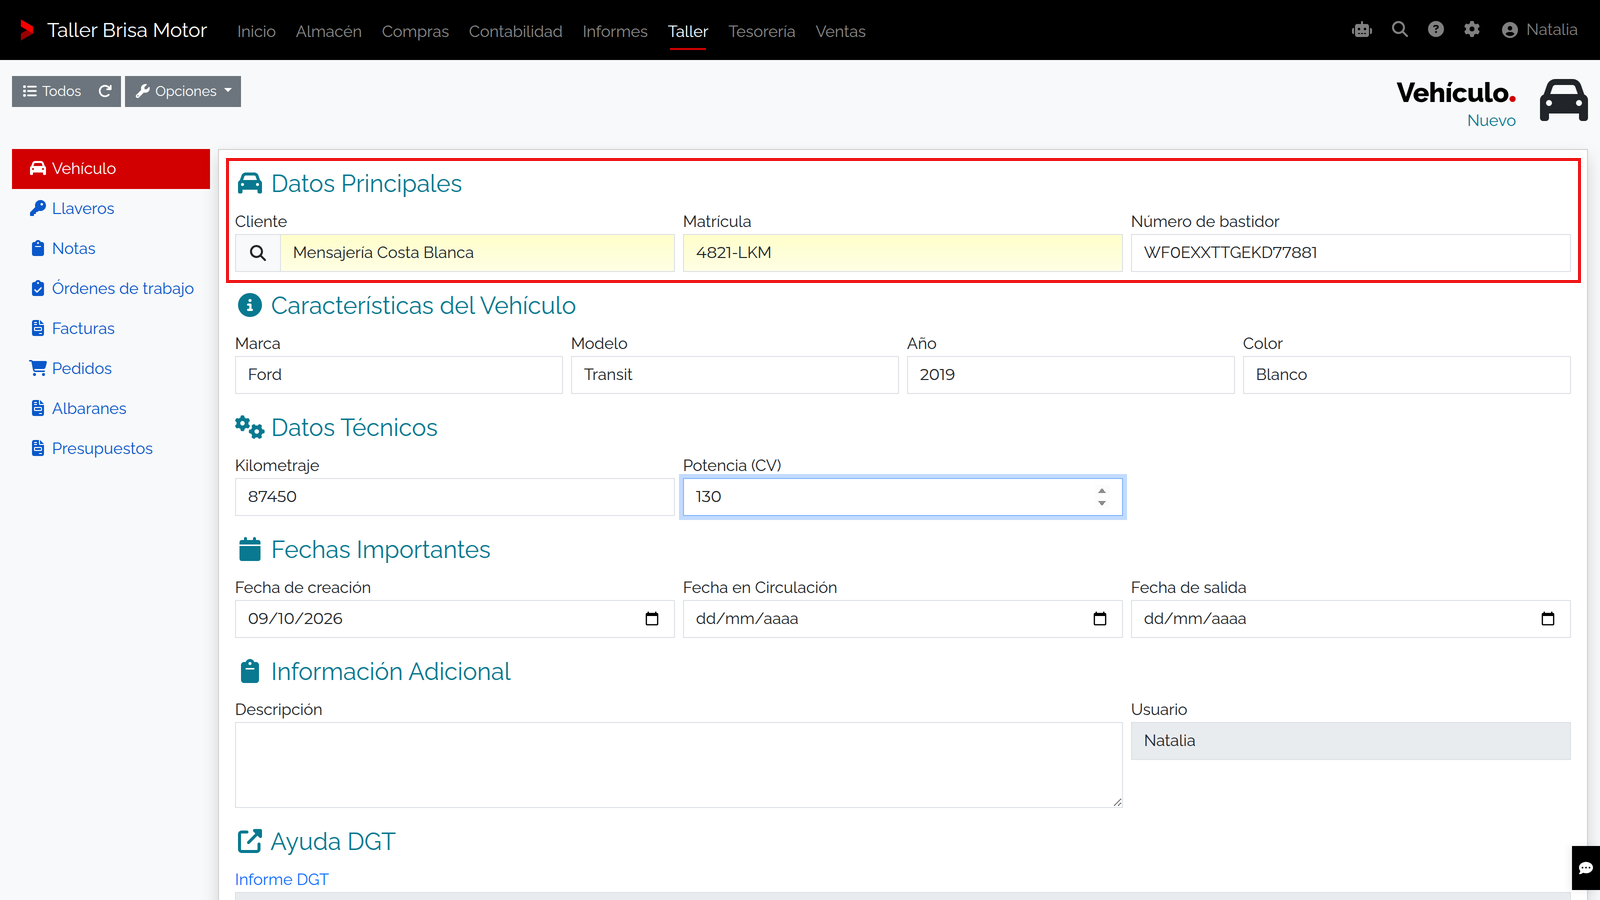Click the reload arrow button next to Todos
1600x900 pixels.
[105, 91]
